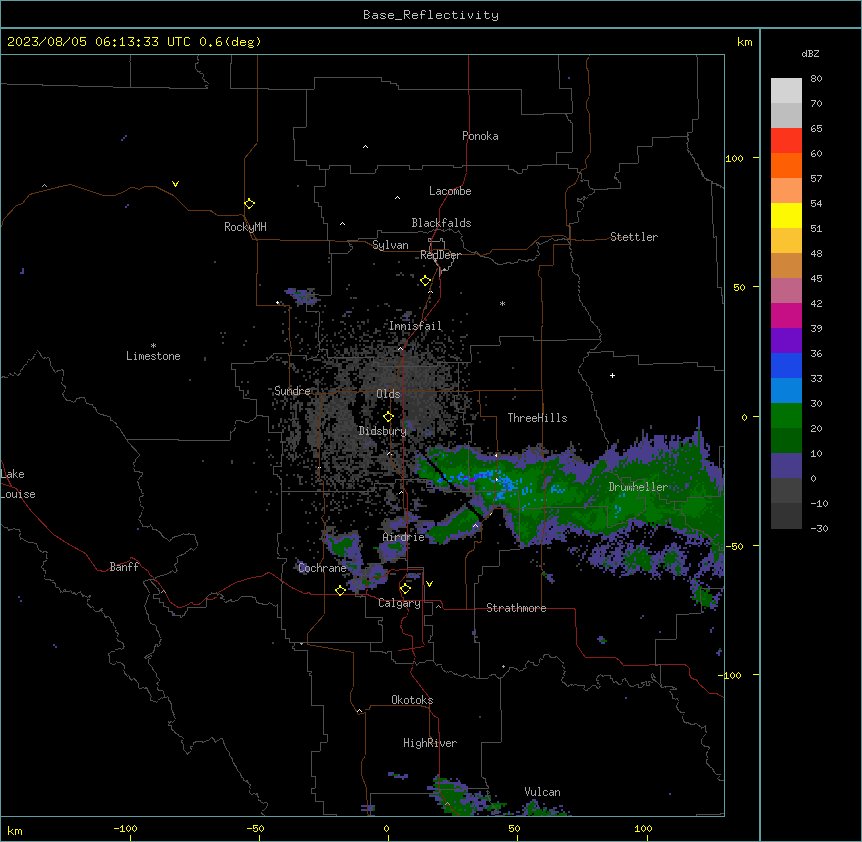Select the yellow diamond marker directly above Calgary
This screenshot has height=842, width=862.
(405, 589)
